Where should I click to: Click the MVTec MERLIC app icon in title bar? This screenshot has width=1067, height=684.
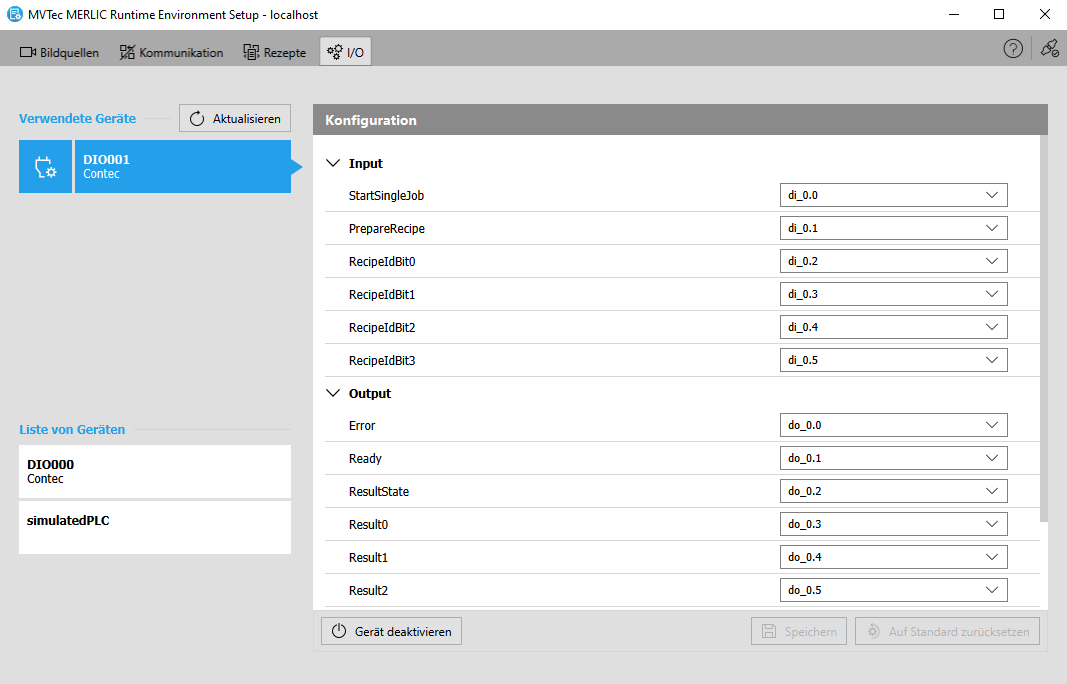12,15
